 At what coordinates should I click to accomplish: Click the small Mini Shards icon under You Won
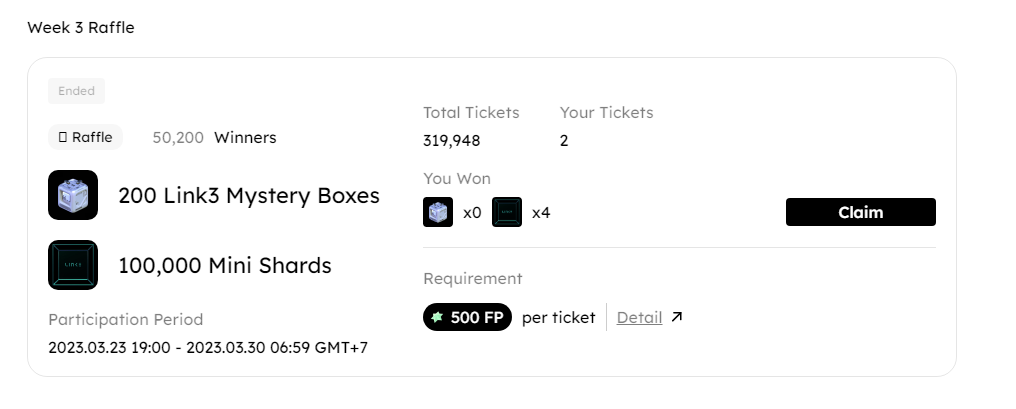tap(507, 212)
